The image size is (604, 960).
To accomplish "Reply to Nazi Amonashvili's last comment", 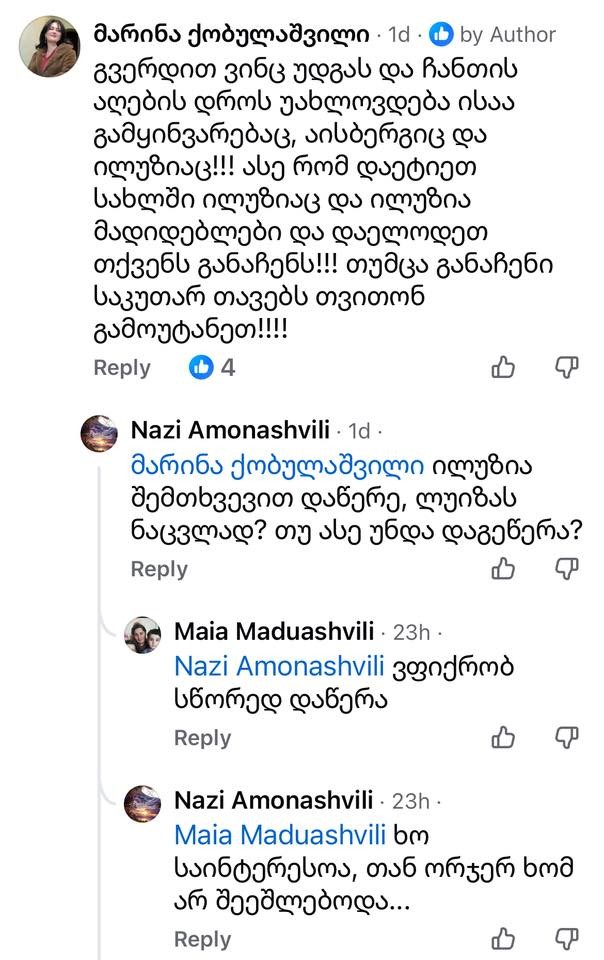I will pos(202,940).
